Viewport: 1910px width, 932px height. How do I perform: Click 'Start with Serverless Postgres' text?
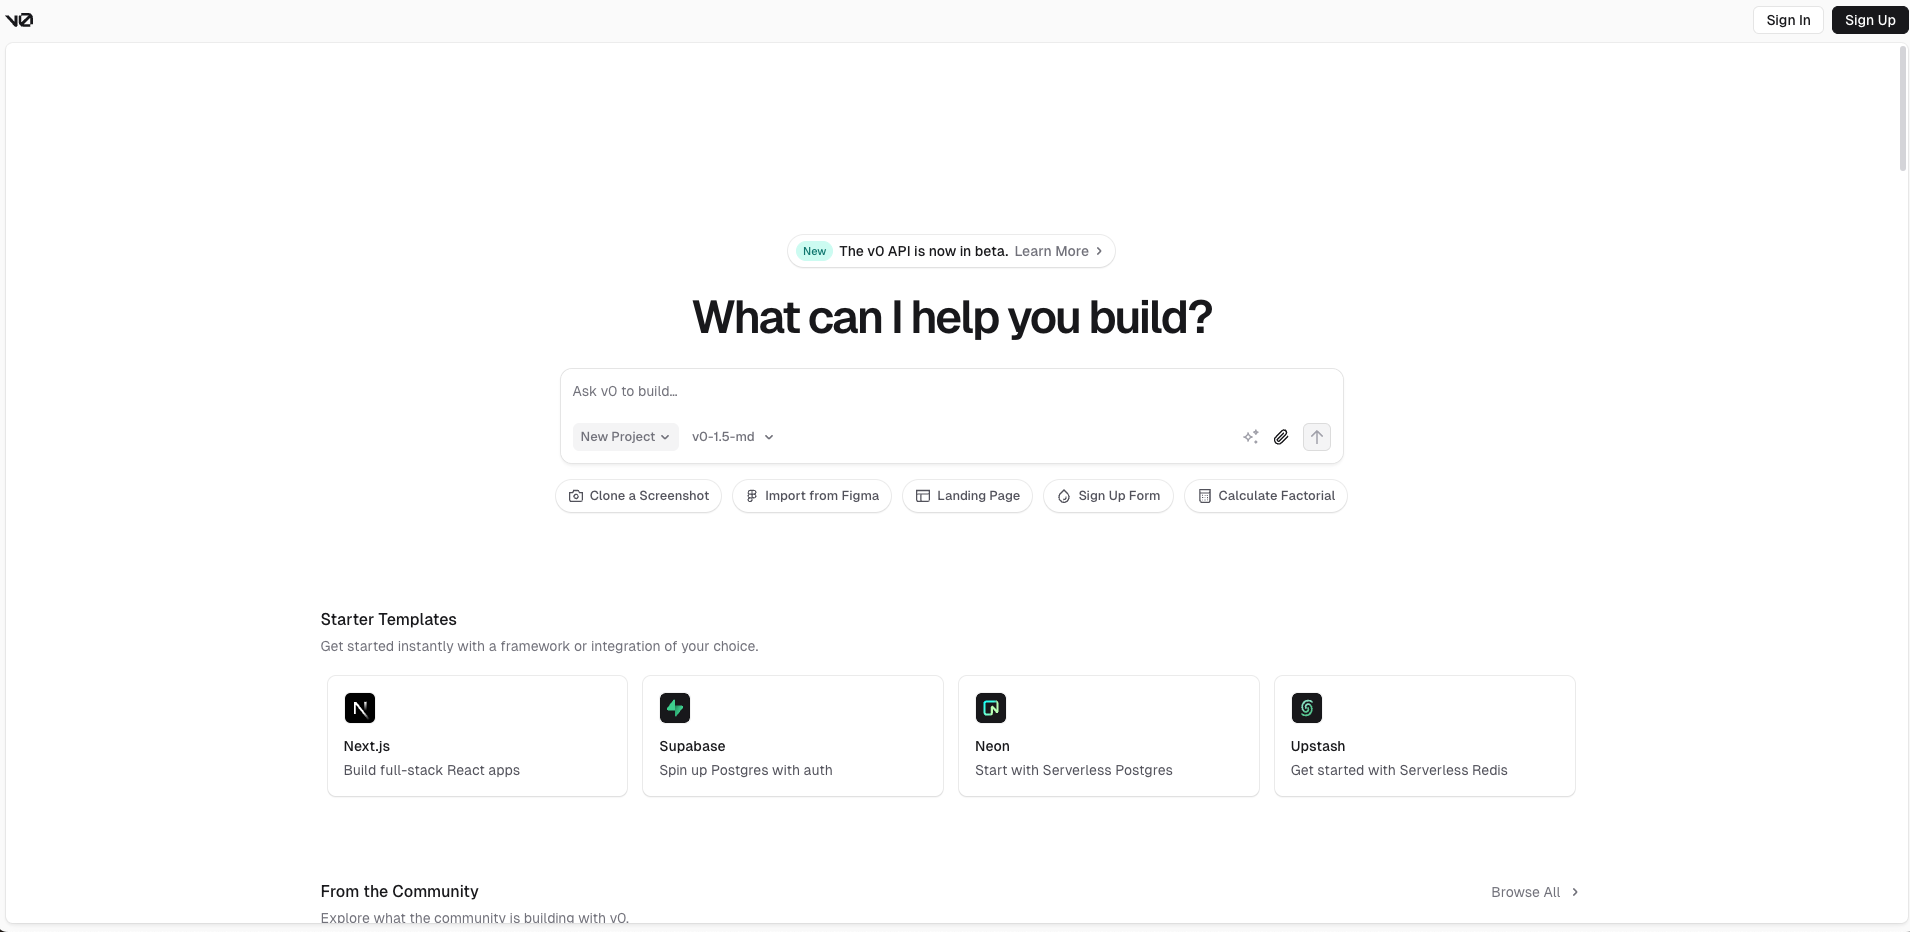pyautogui.click(x=1074, y=770)
